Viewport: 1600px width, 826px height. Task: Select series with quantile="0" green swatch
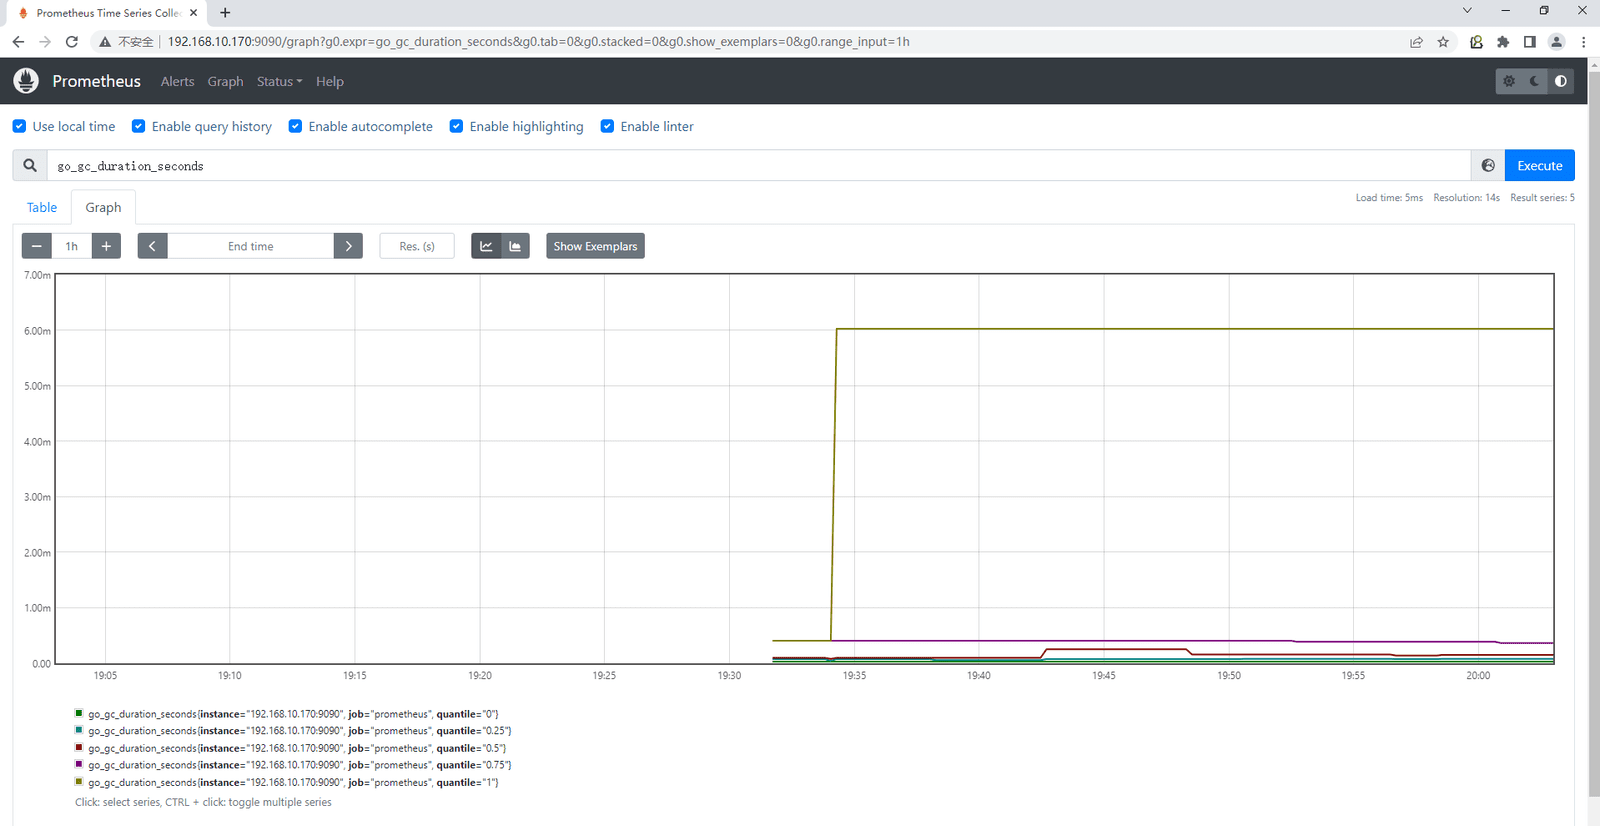[79, 713]
